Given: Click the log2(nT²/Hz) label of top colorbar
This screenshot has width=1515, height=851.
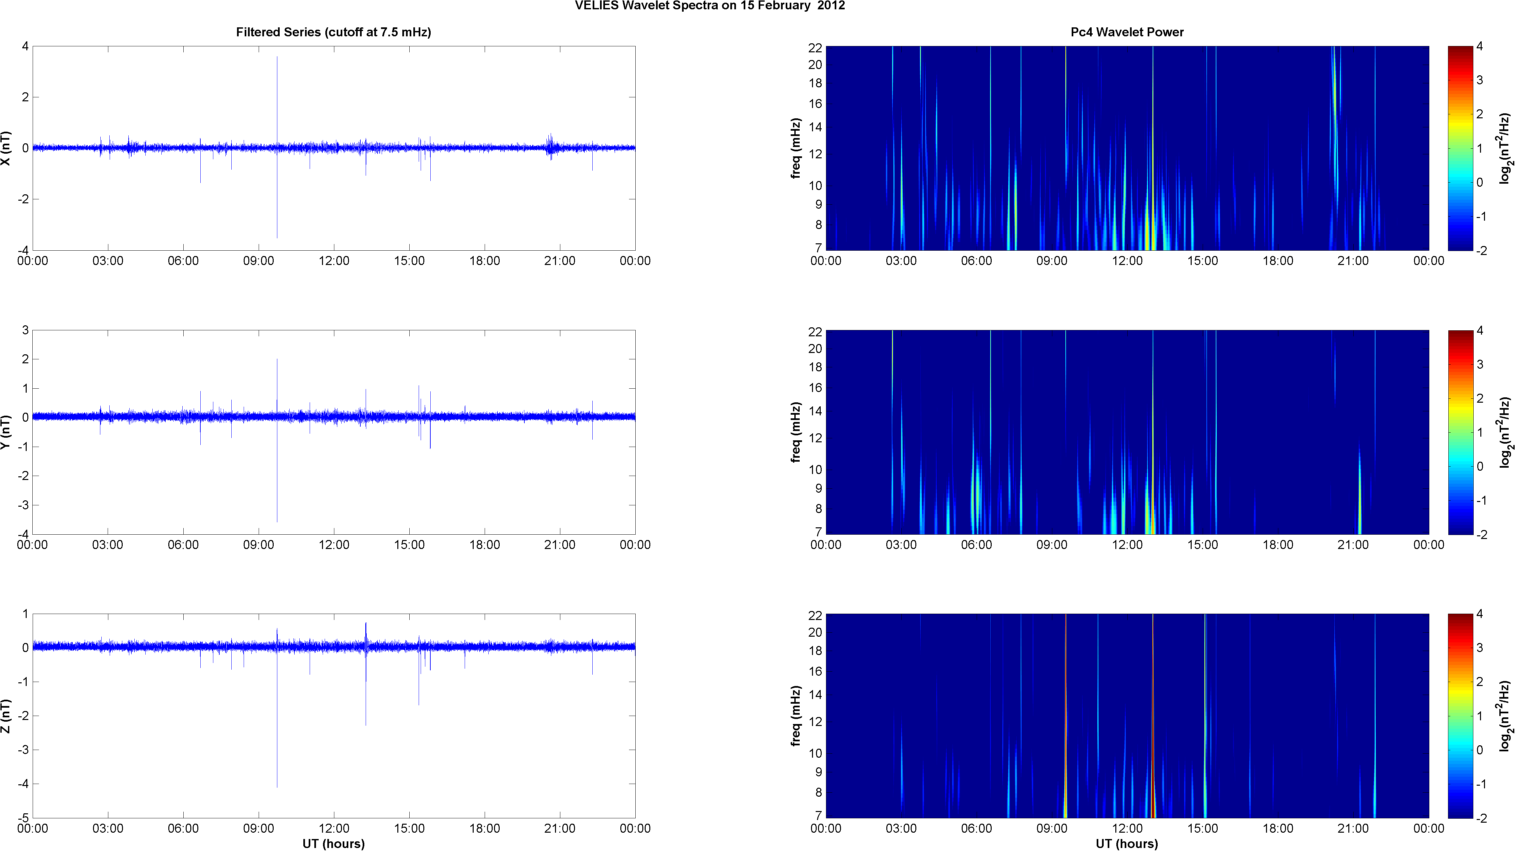Looking at the screenshot, I should [x=1503, y=148].
